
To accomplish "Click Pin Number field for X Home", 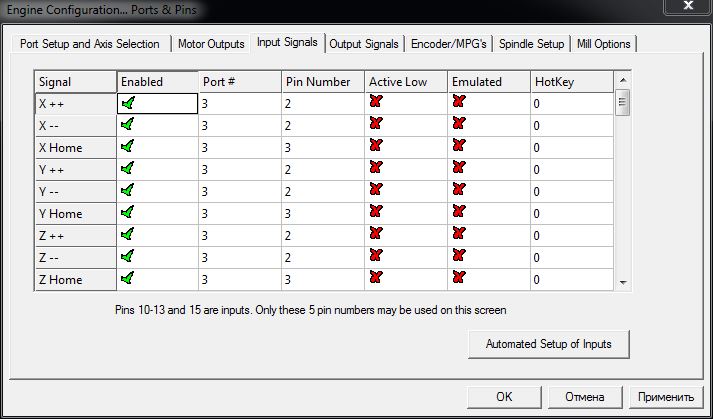I will pyautogui.click(x=321, y=147).
